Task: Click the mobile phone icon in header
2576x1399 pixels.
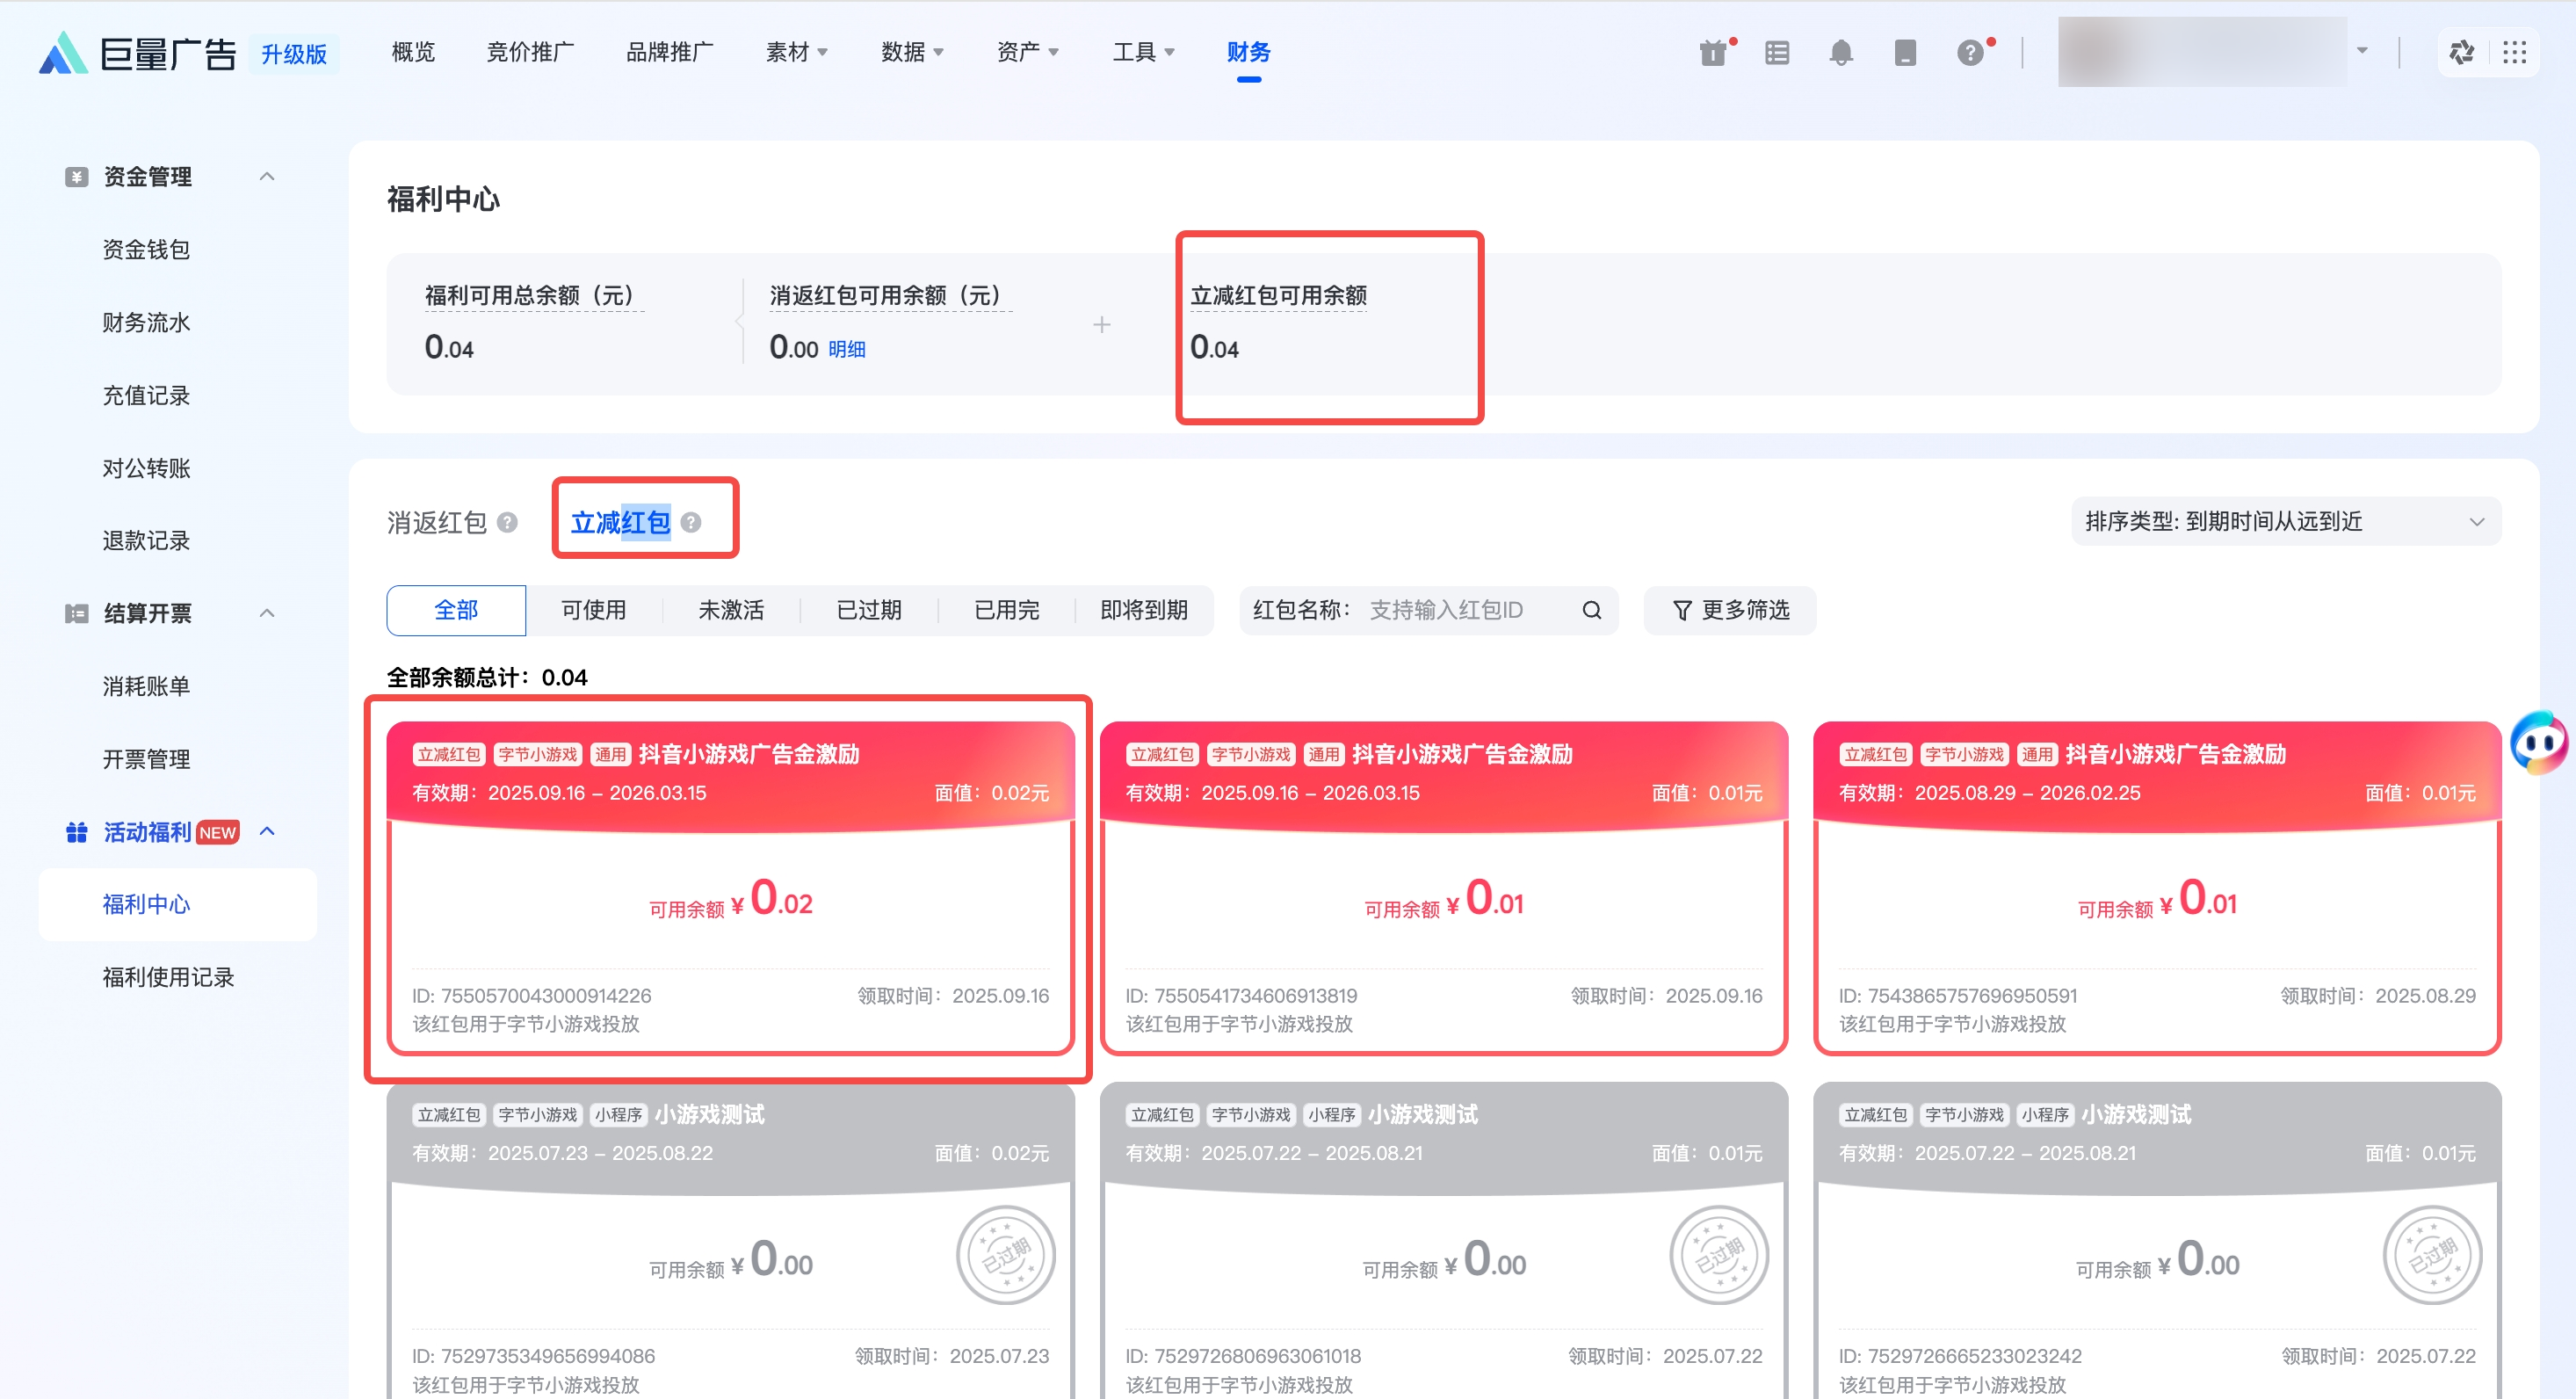Action: (x=1904, y=52)
